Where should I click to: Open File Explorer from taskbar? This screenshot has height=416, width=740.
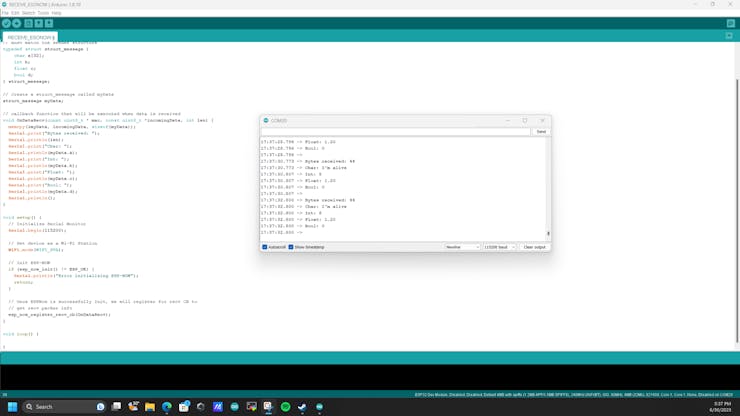[x=150, y=407]
